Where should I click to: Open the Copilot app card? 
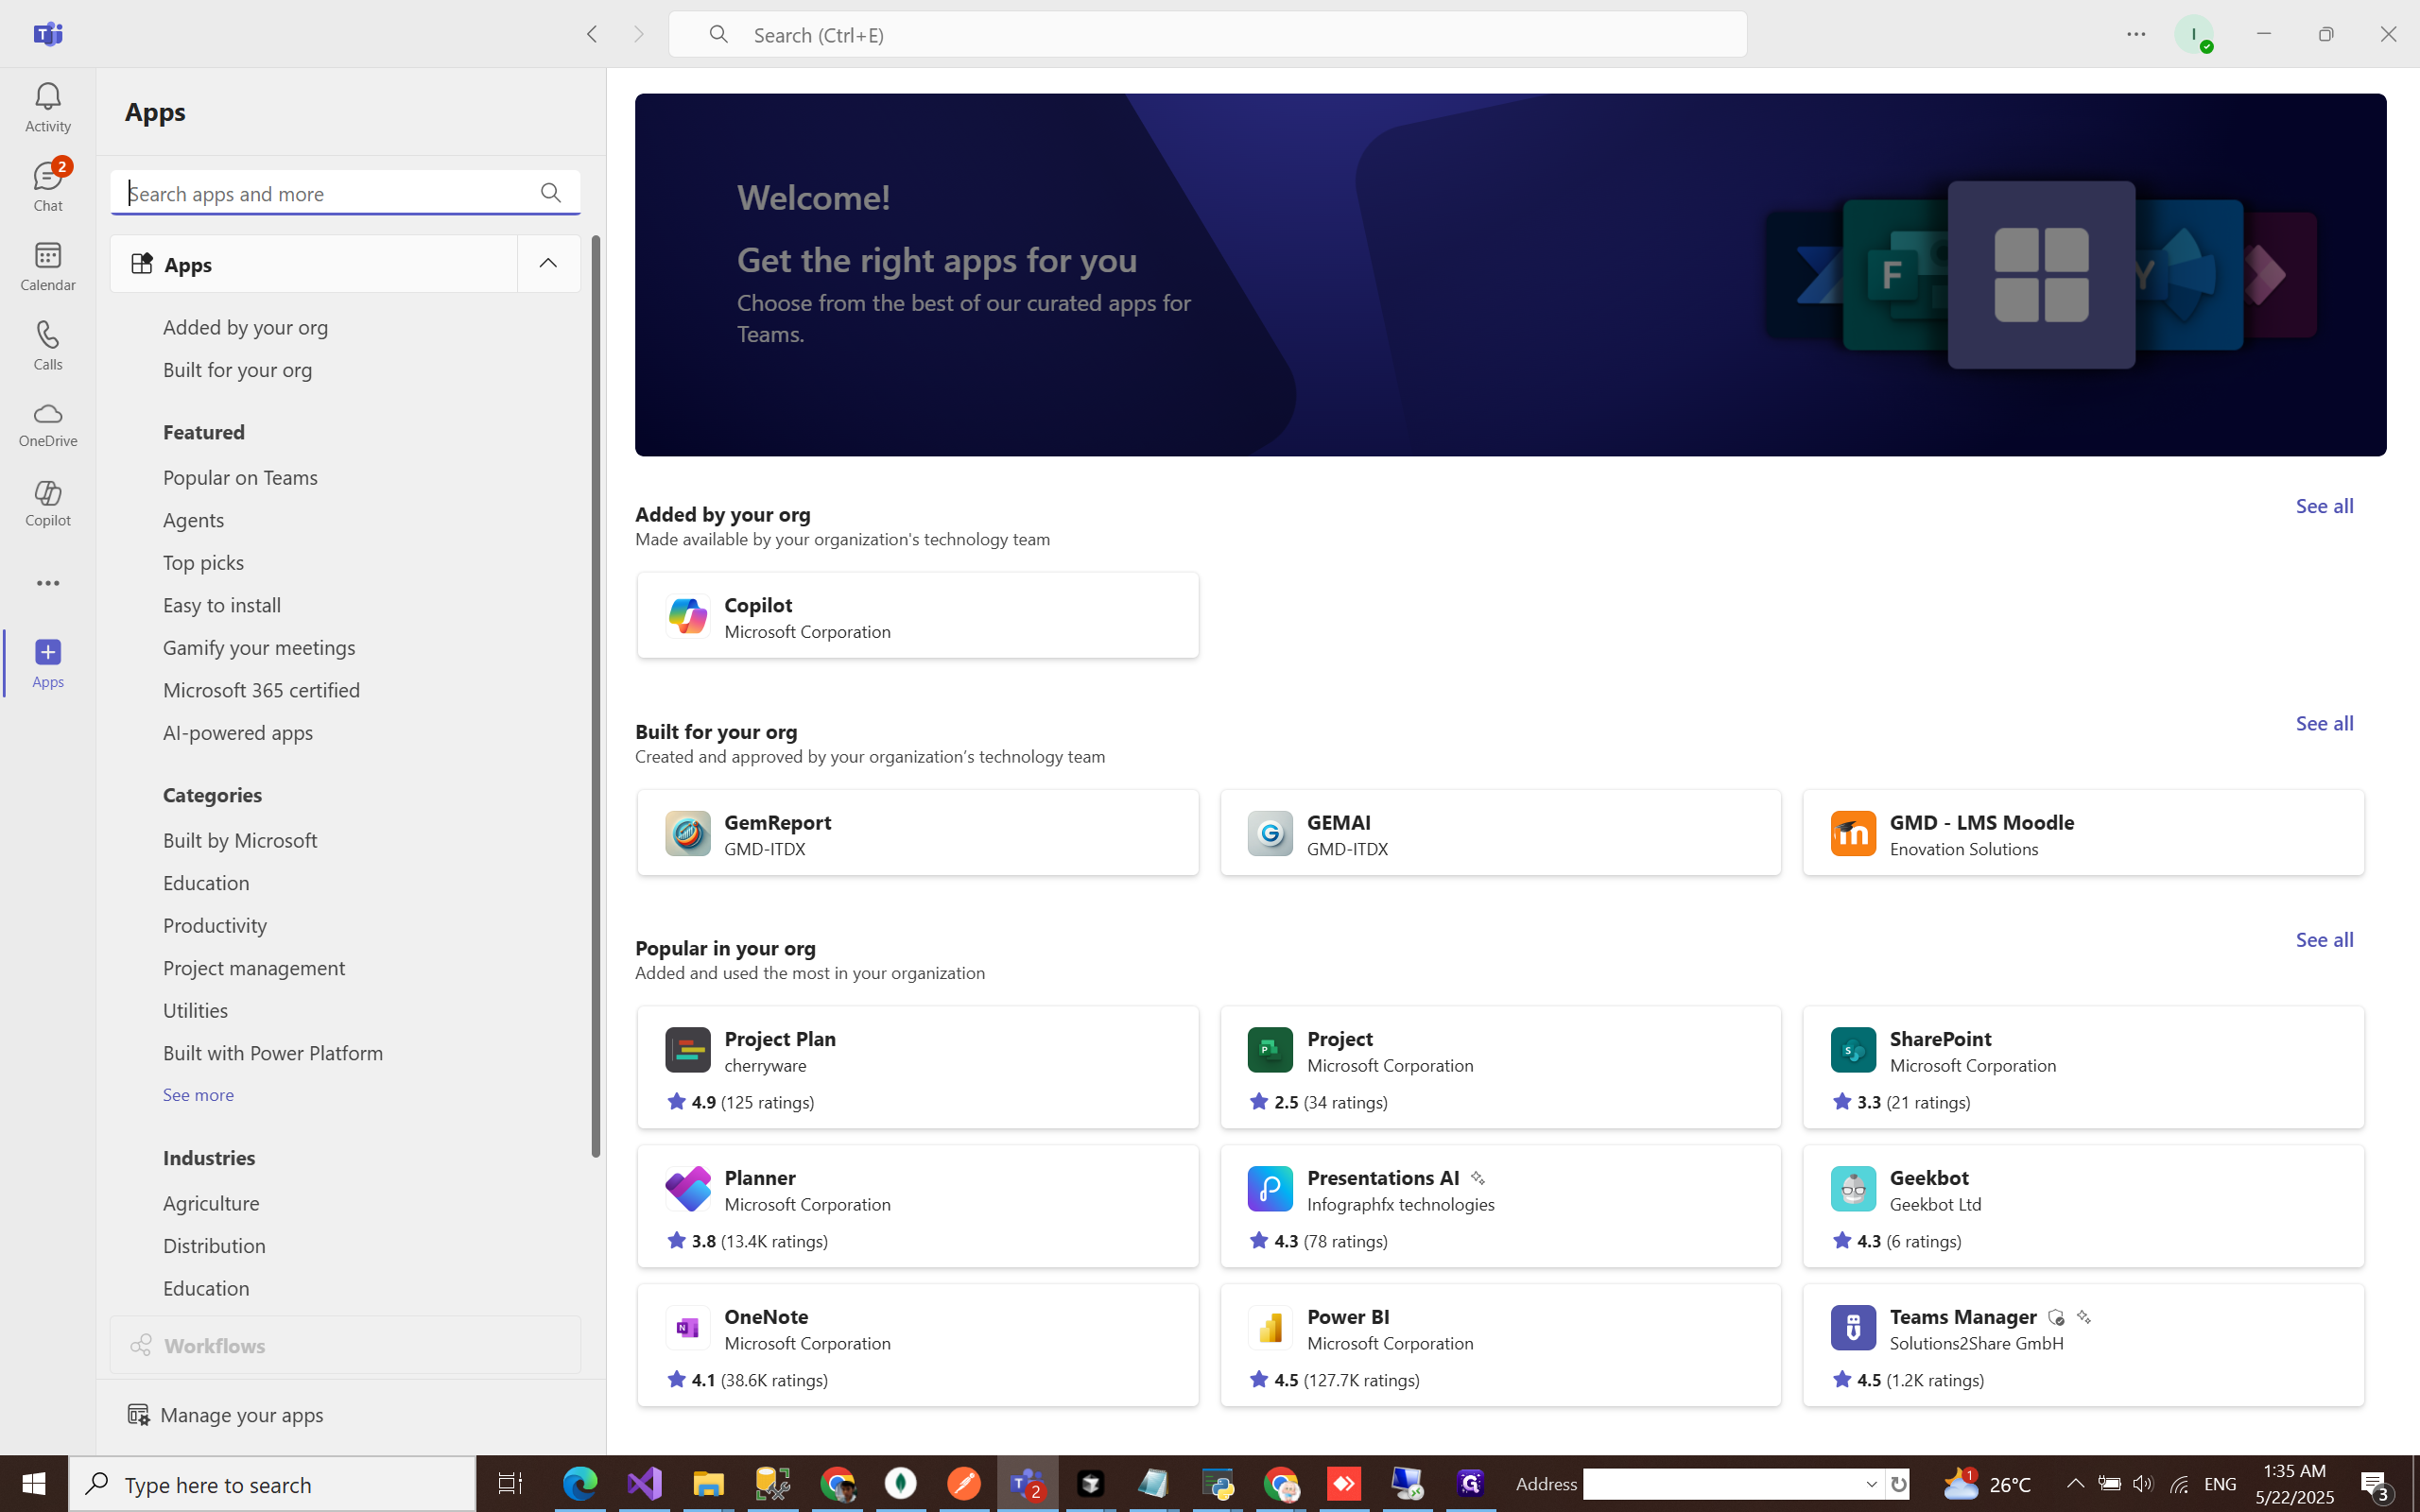[x=917, y=615]
